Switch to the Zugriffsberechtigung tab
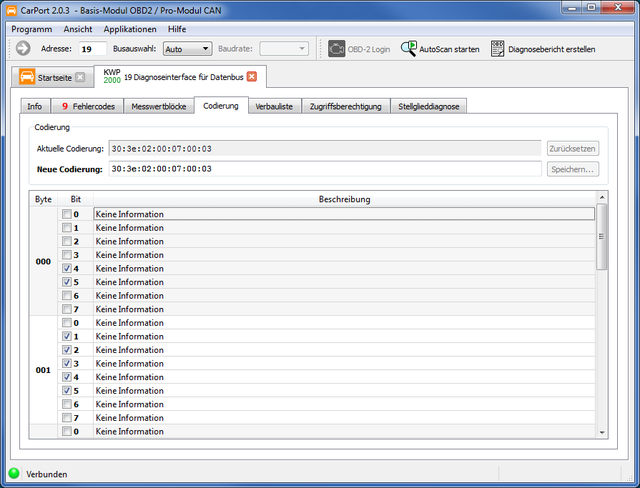 point(345,106)
